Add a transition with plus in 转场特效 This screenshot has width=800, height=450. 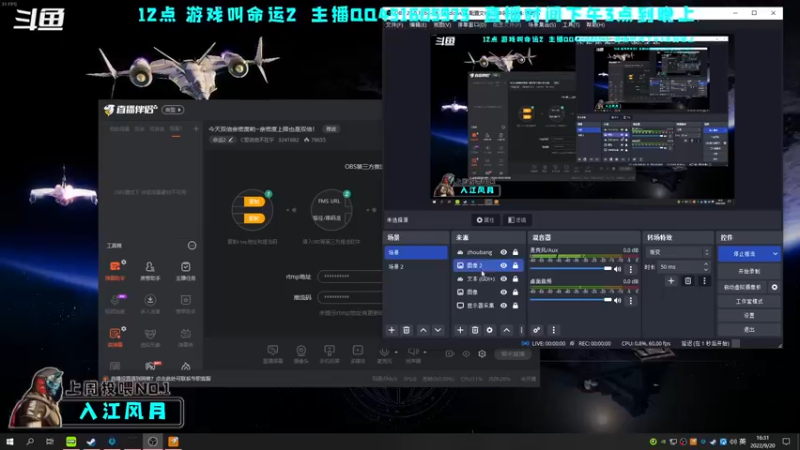pyautogui.click(x=671, y=281)
